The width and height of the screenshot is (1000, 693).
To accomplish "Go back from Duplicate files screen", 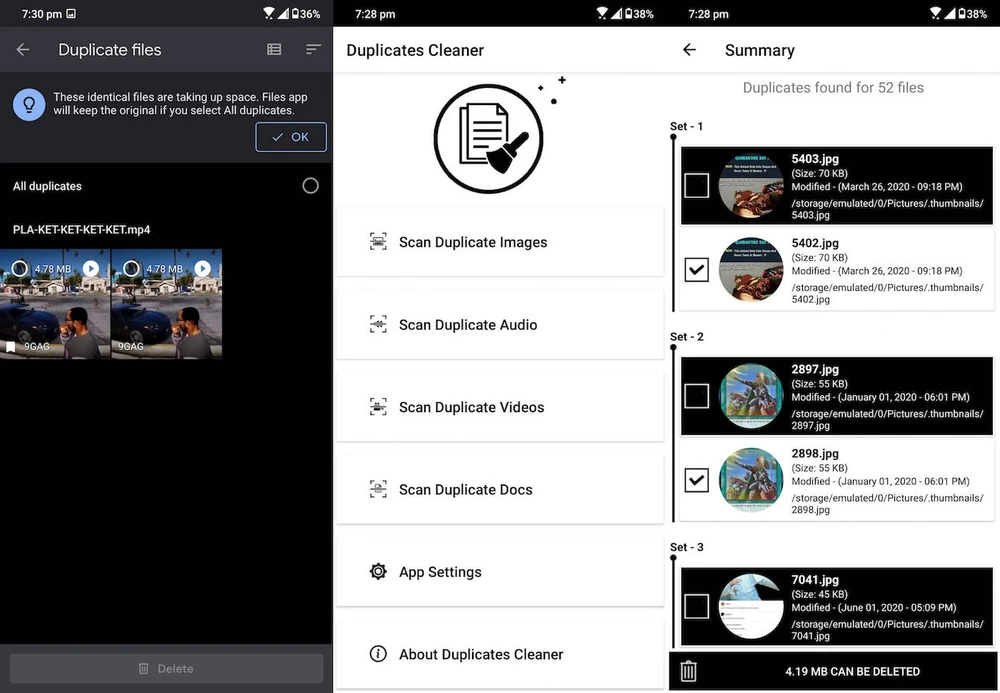I will coord(23,50).
